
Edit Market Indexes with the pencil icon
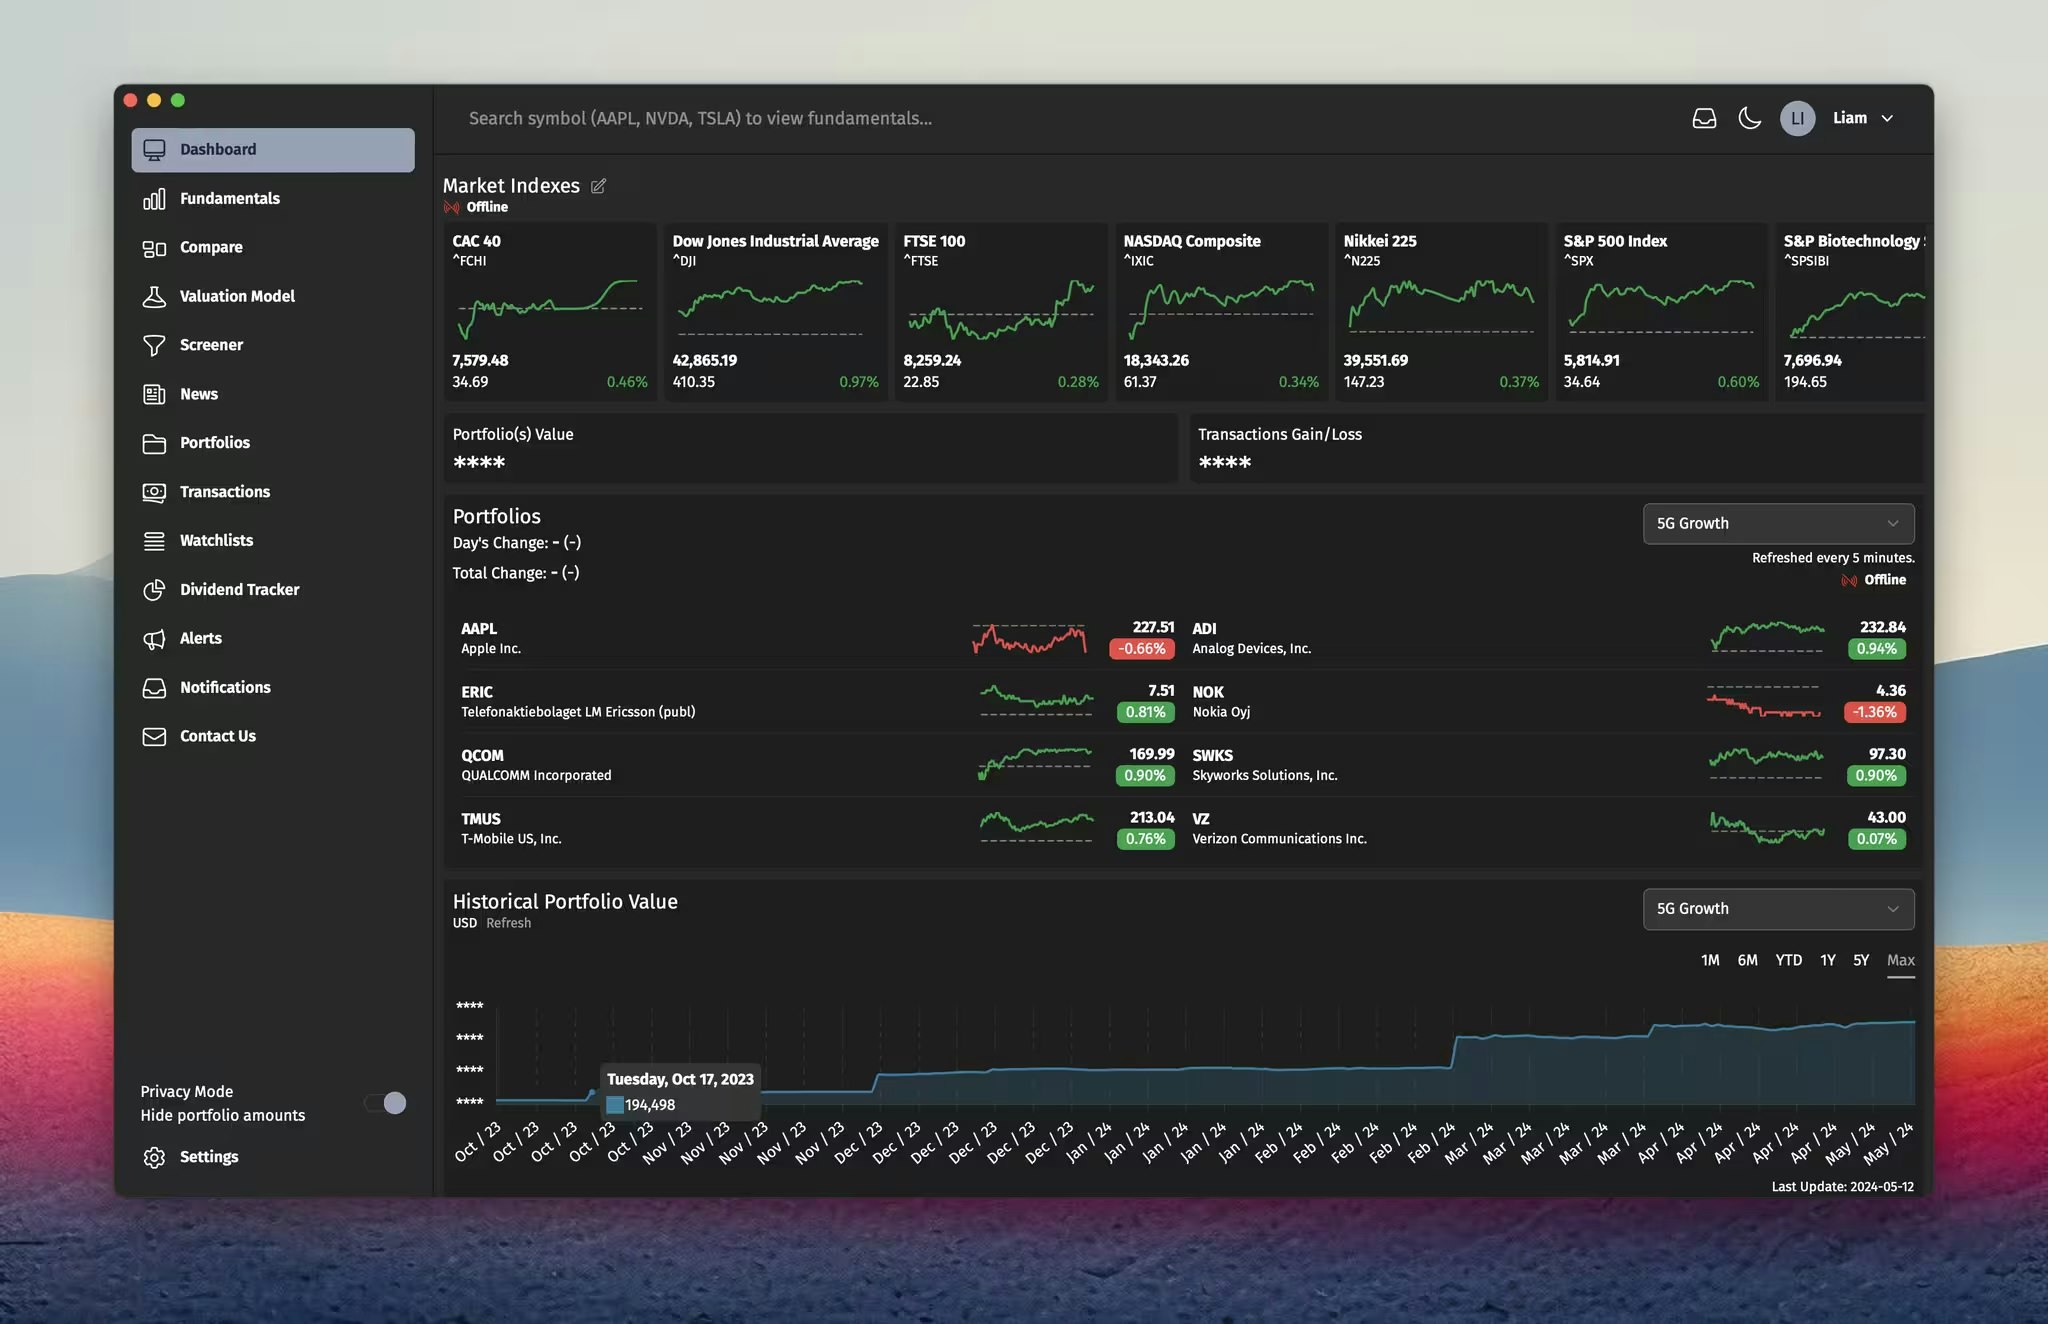pos(598,186)
